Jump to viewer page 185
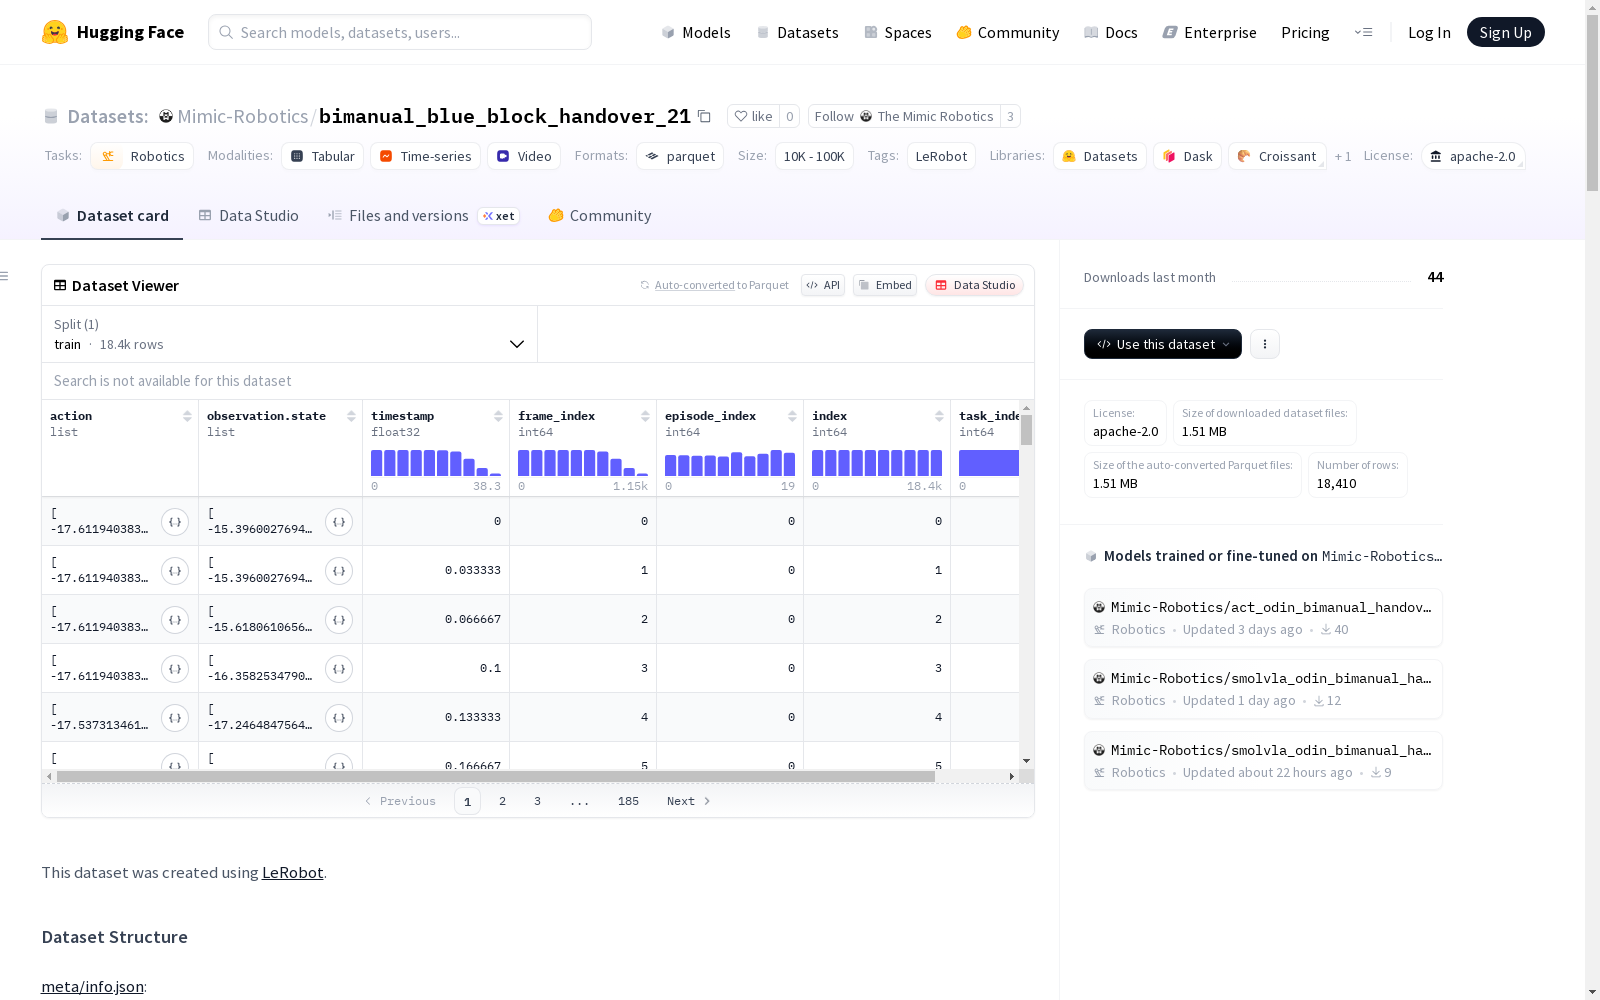This screenshot has width=1600, height=1000. pyautogui.click(x=628, y=801)
